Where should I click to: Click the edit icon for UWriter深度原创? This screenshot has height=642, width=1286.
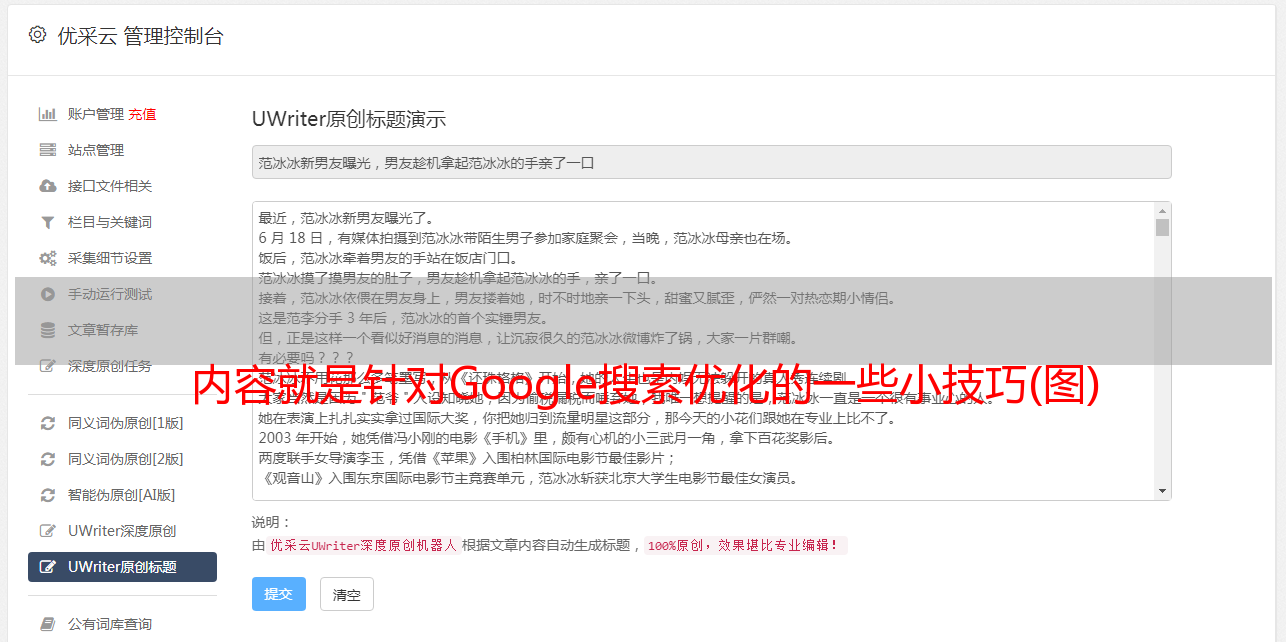(x=47, y=531)
